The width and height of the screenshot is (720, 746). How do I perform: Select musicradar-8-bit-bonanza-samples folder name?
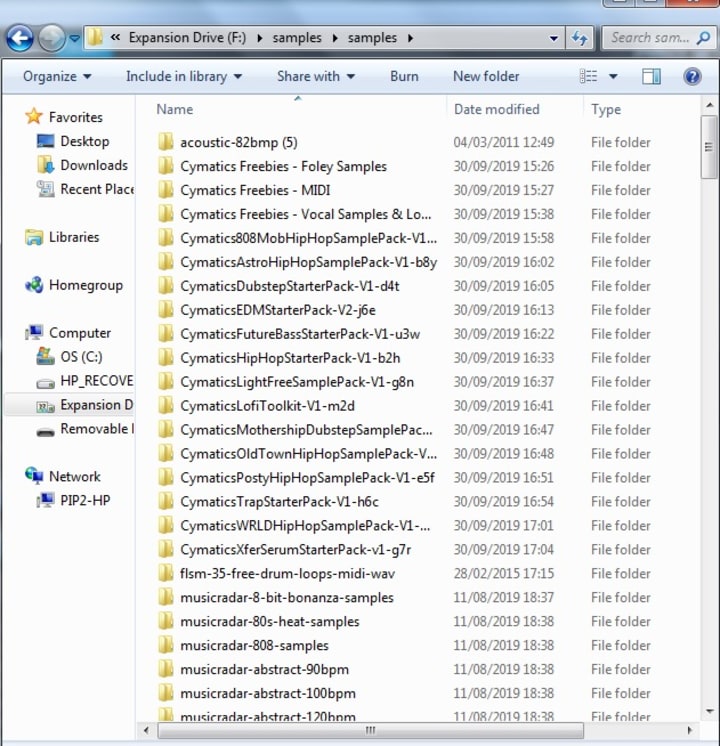(x=287, y=598)
